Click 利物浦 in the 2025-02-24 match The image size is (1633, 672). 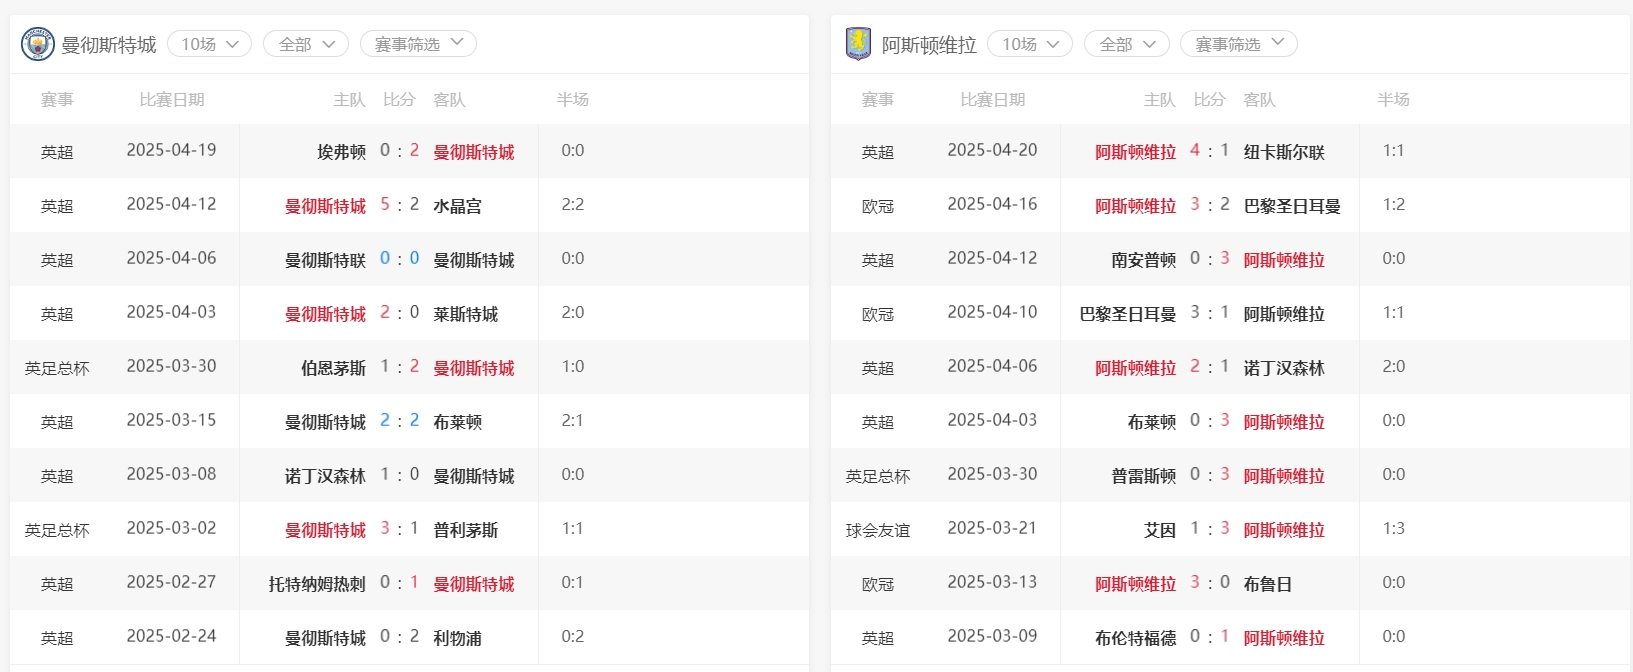pyautogui.click(x=457, y=638)
